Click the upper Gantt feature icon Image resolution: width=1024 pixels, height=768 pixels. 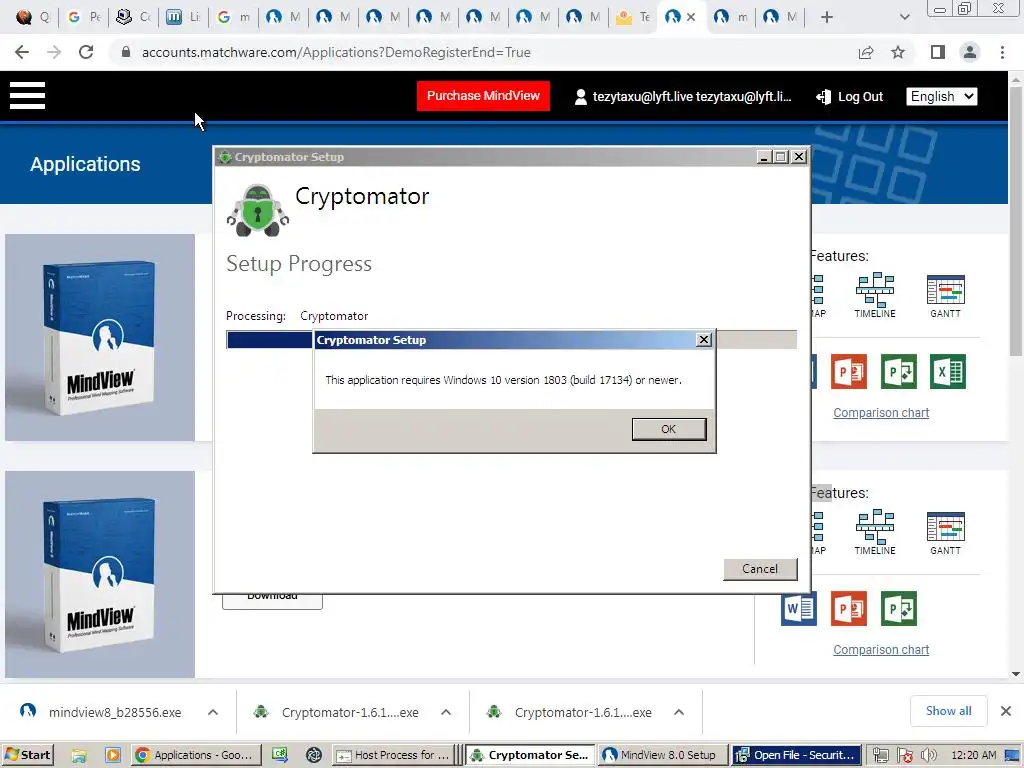pyautogui.click(x=946, y=295)
